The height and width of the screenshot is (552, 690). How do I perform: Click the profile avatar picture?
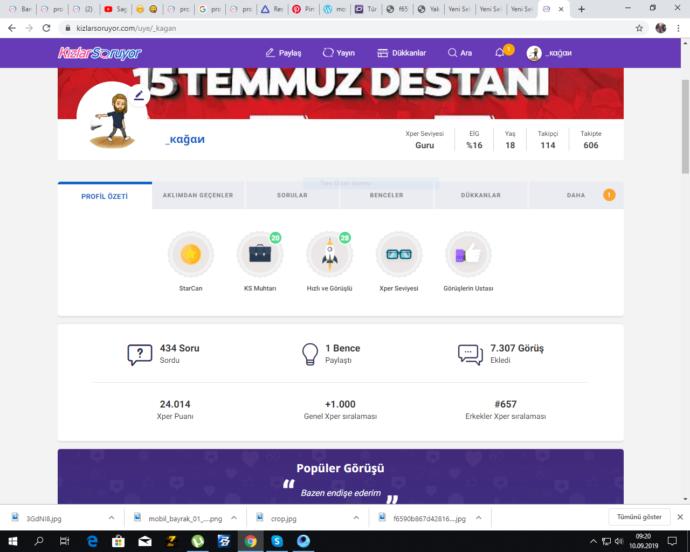[x=112, y=120]
